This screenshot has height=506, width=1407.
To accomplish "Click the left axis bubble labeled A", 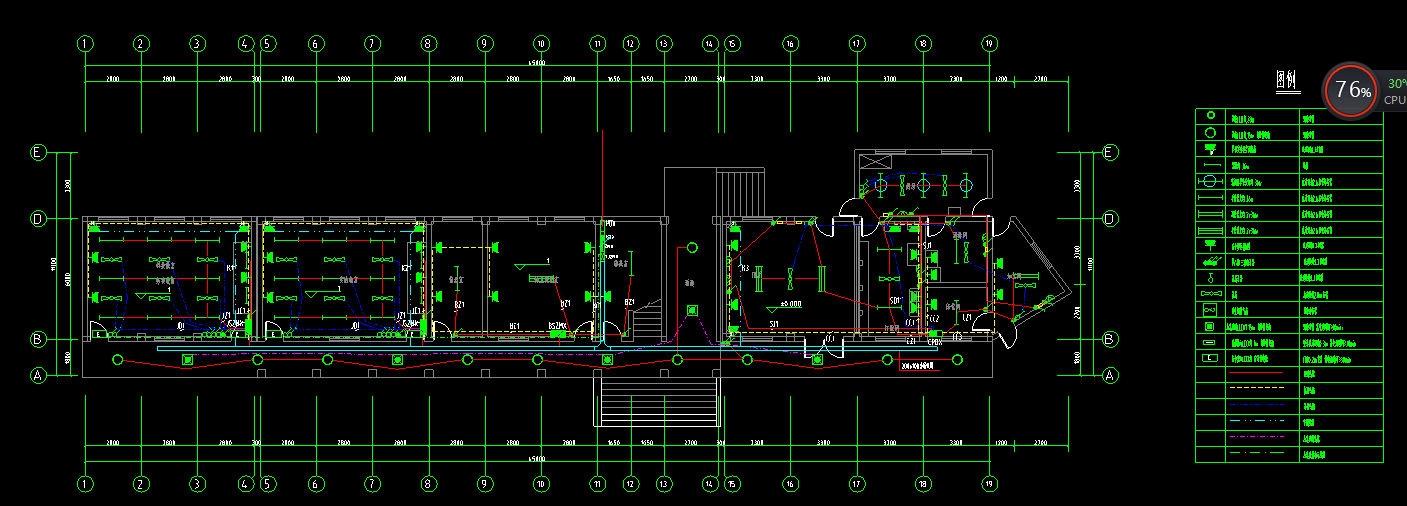I will [38, 376].
